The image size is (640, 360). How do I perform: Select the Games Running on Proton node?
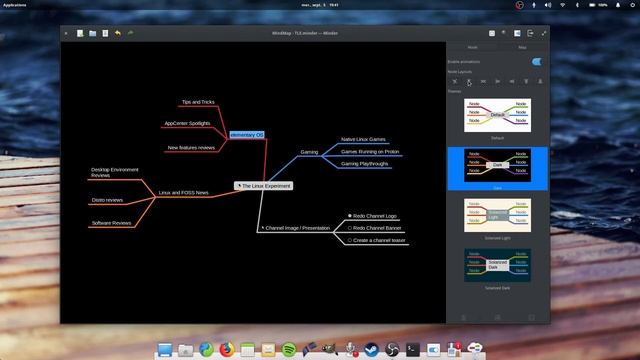pyautogui.click(x=370, y=151)
